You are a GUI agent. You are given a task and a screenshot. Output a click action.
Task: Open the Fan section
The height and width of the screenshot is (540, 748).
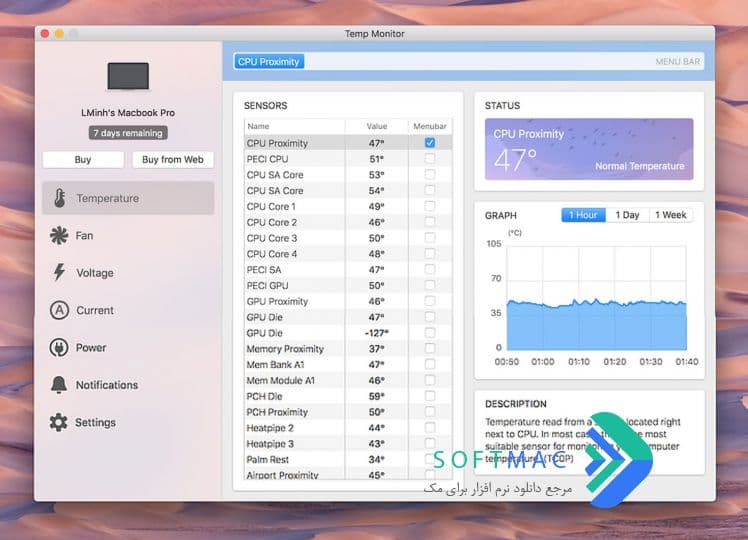(128, 235)
